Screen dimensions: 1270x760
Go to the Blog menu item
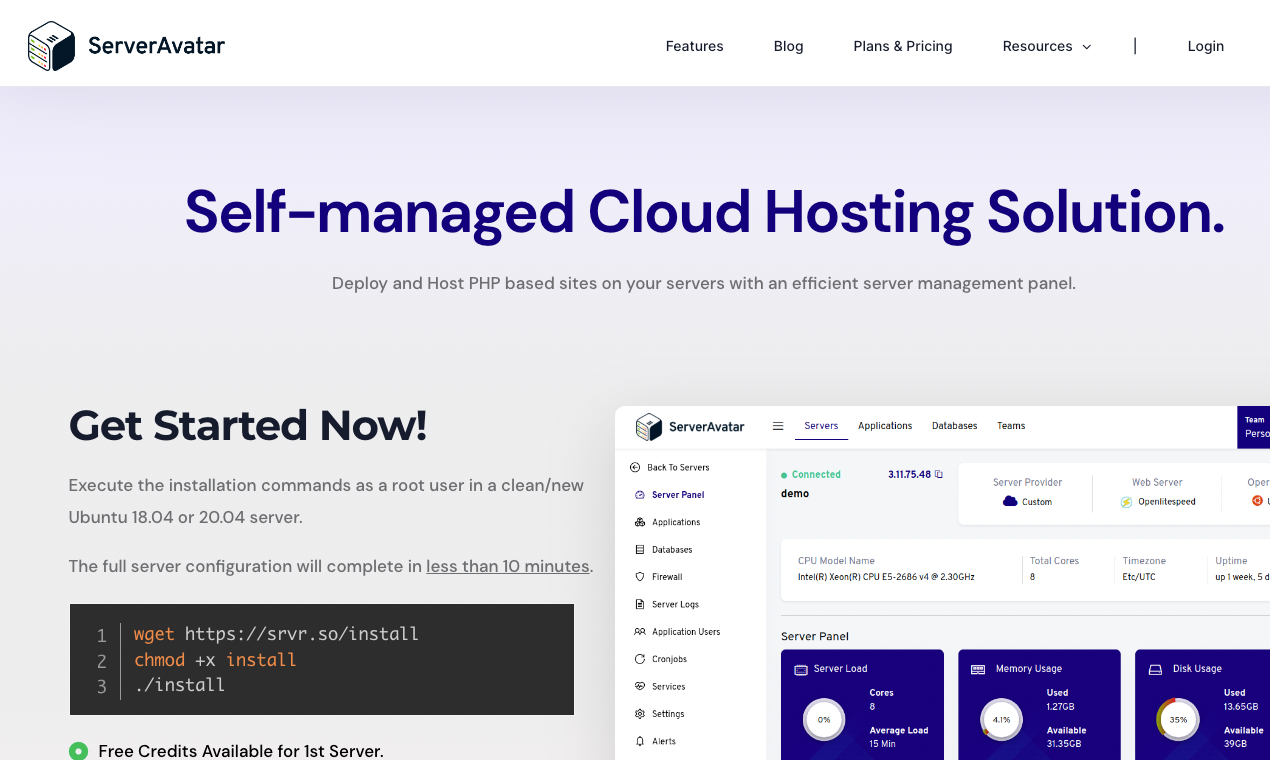tap(788, 46)
